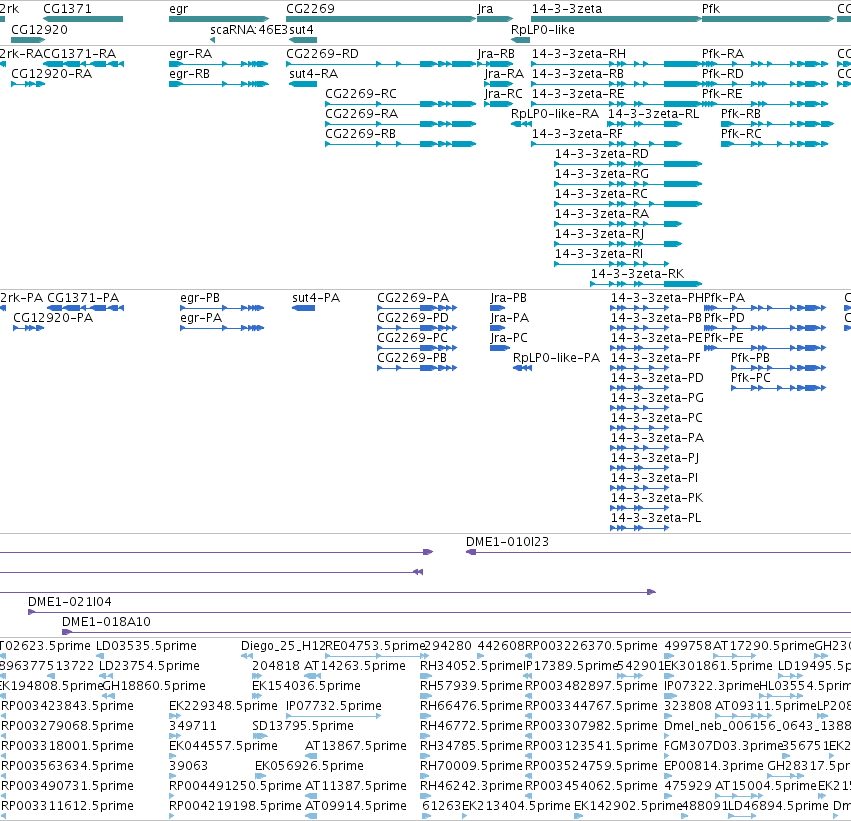Click EST LD03535.5prime
Image resolution: width=851 pixels, height=821 pixels.
147,645
